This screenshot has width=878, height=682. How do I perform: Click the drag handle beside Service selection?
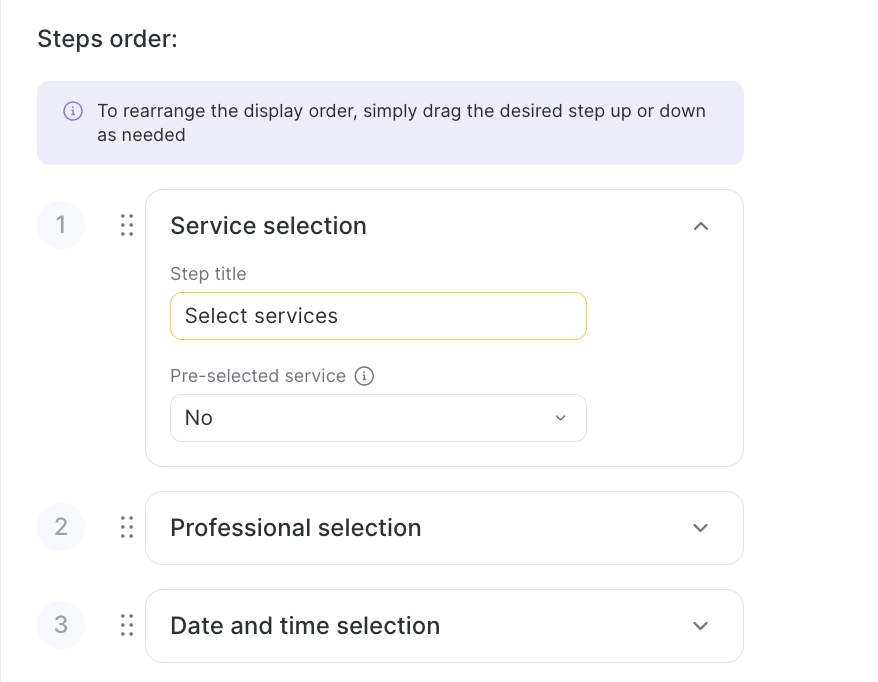coord(127,225)
